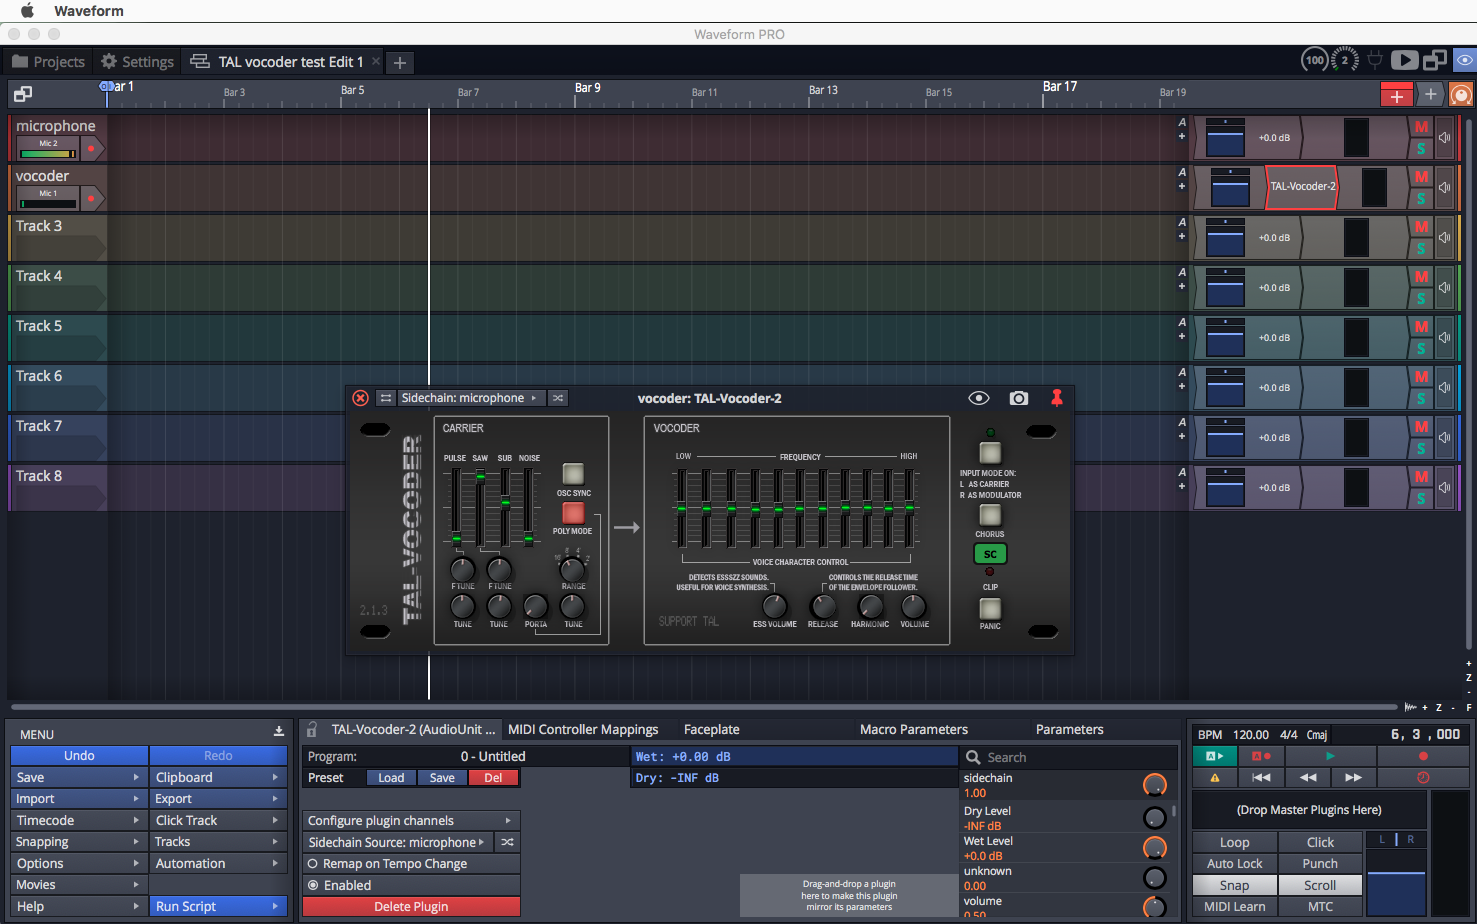This screenshot has height=924, width=1477.
Task: Click the Delete Plugin button
Action: tap(411, 907)
